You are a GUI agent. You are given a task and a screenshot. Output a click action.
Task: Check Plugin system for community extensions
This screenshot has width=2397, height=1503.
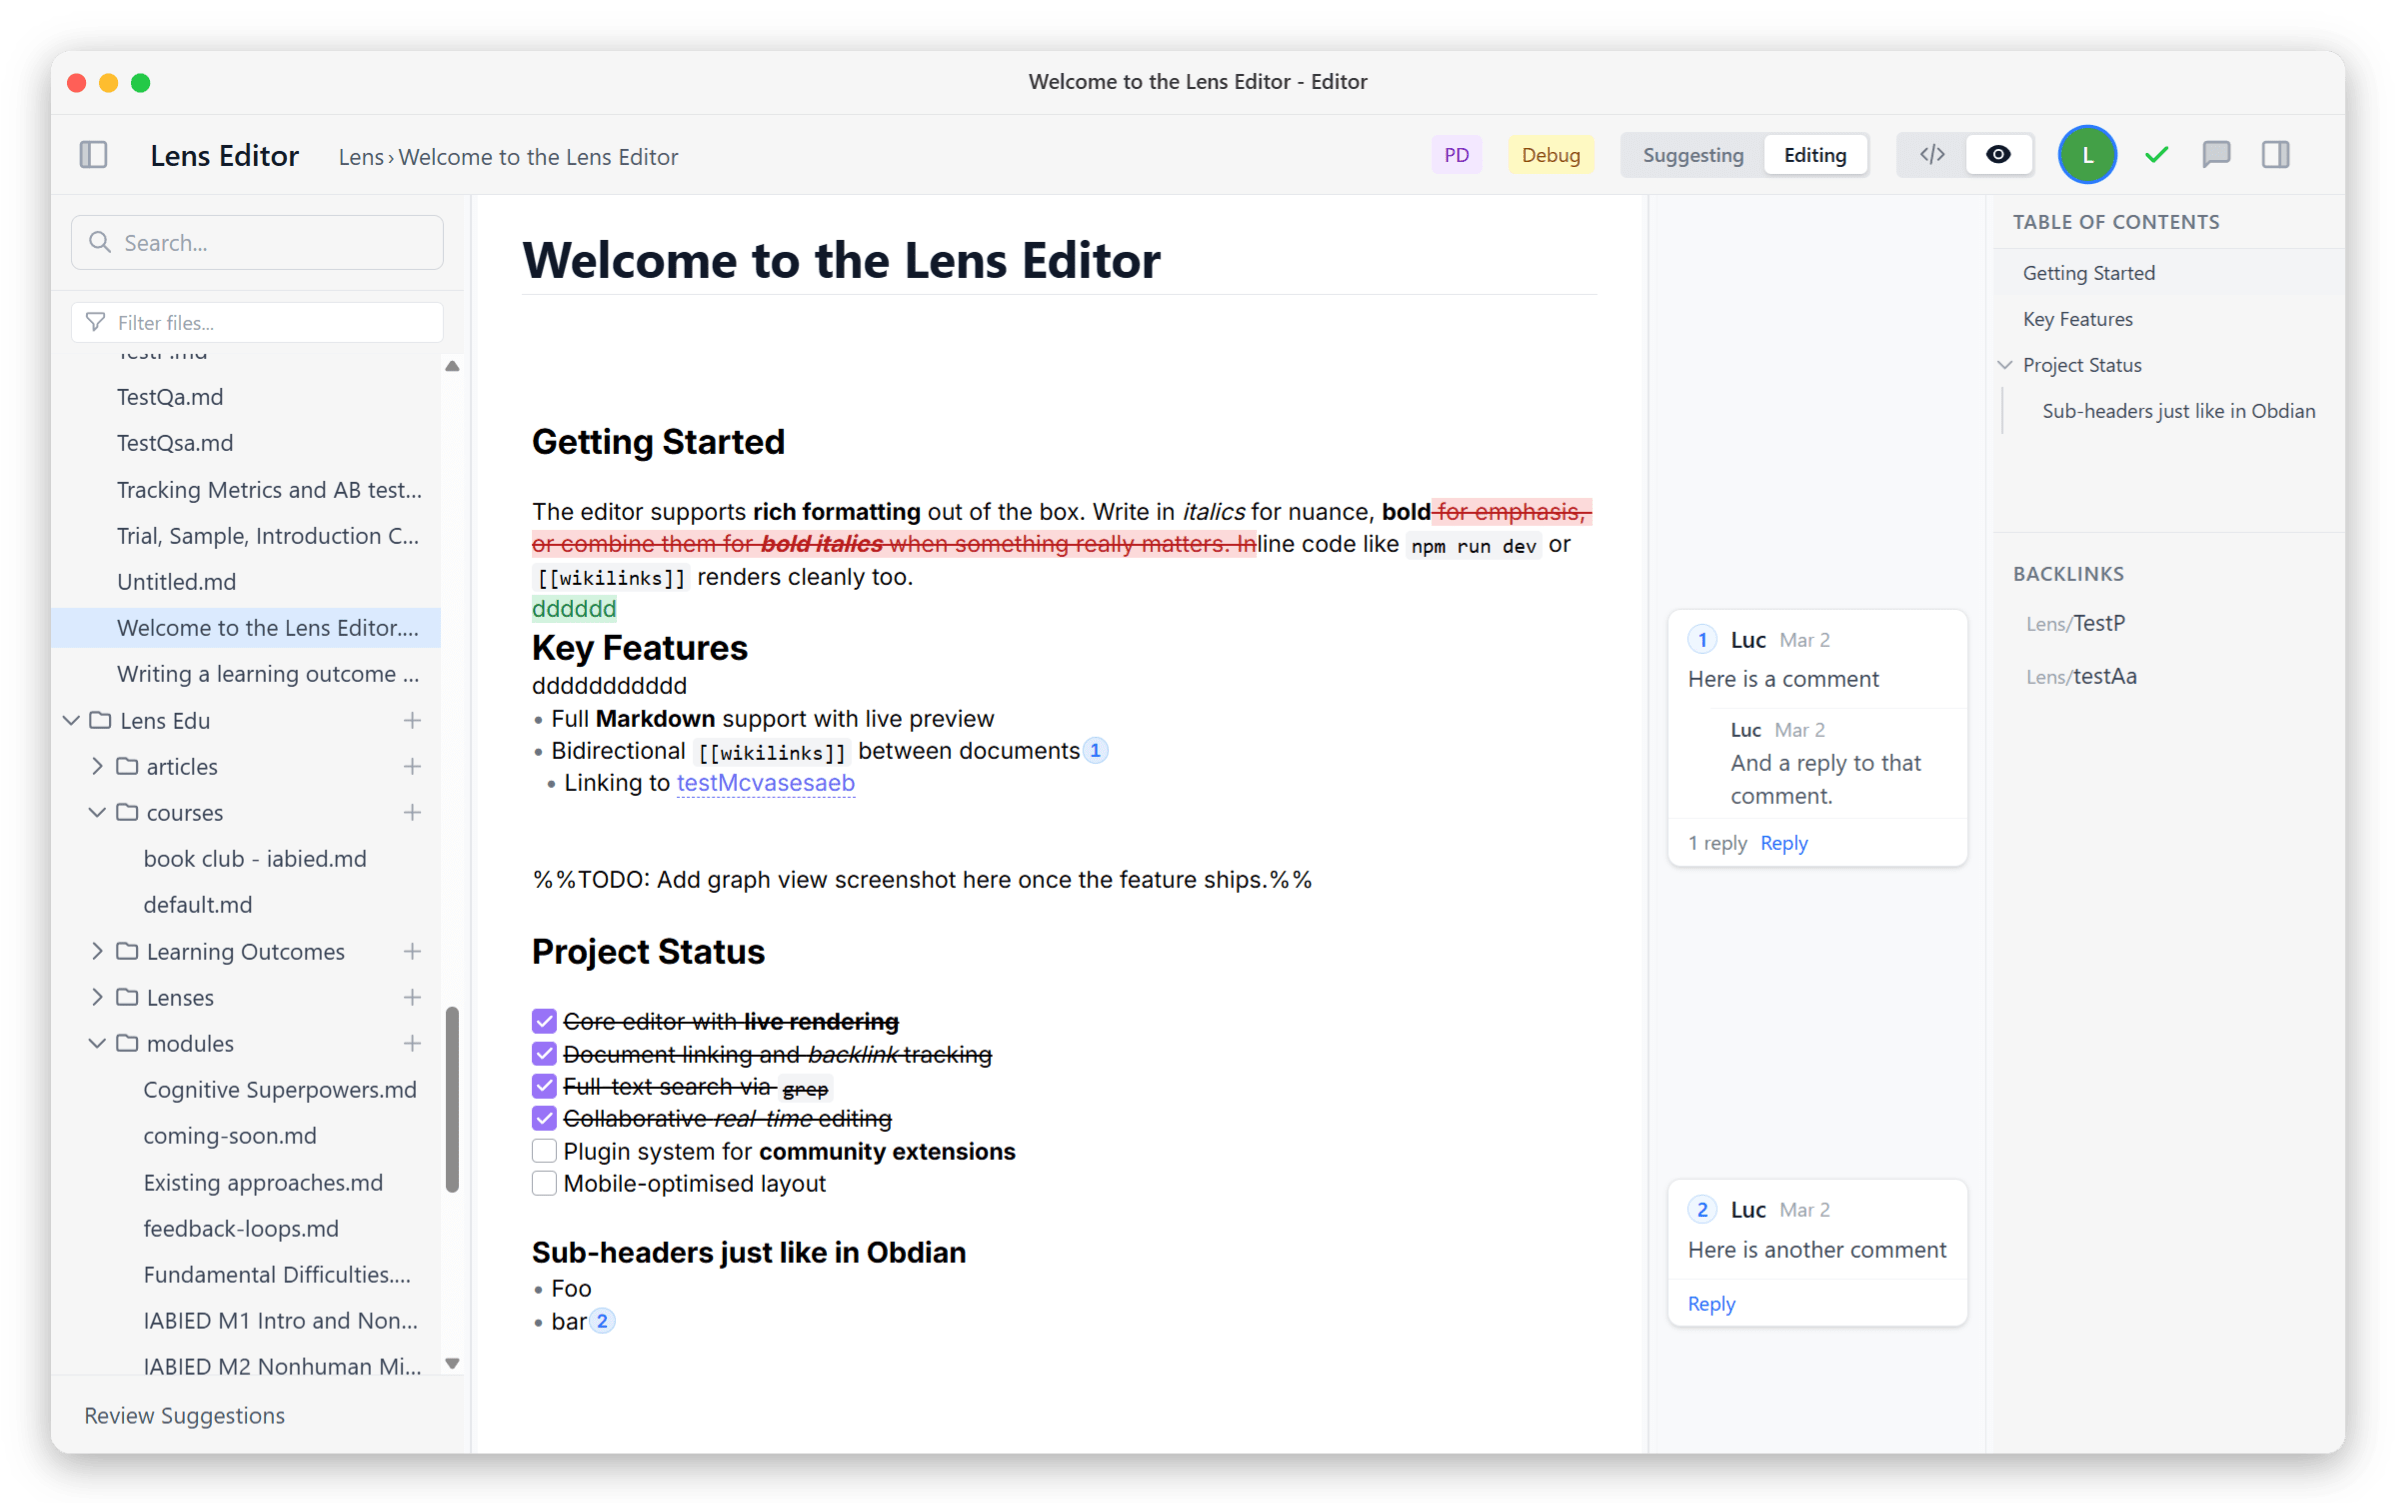click(544, 1152)
